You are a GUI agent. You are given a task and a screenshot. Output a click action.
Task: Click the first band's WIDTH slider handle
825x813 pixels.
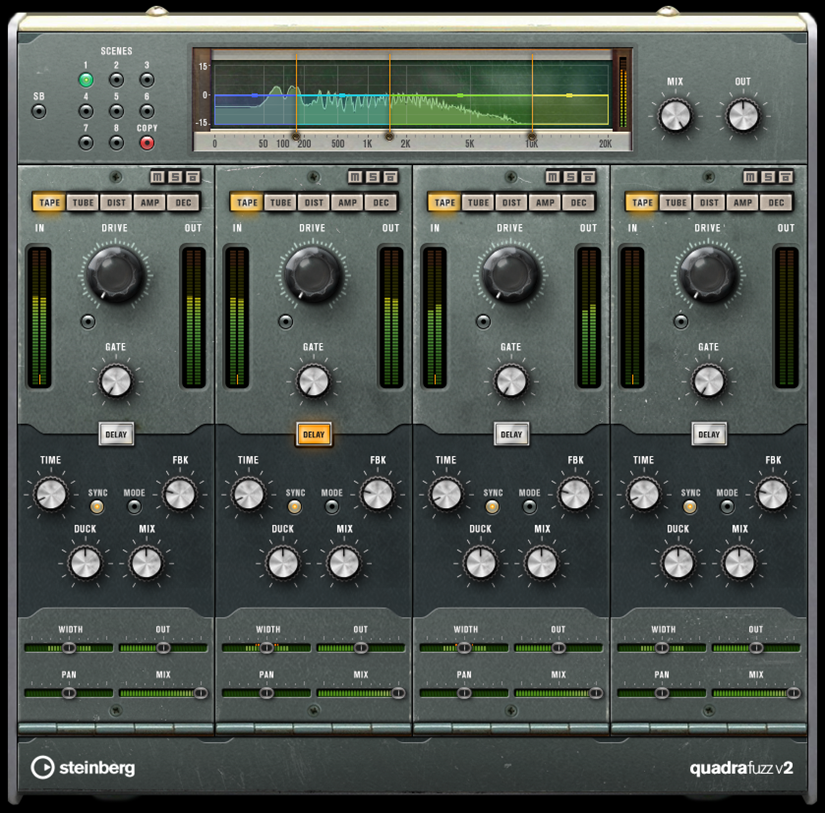pos(69,648)
